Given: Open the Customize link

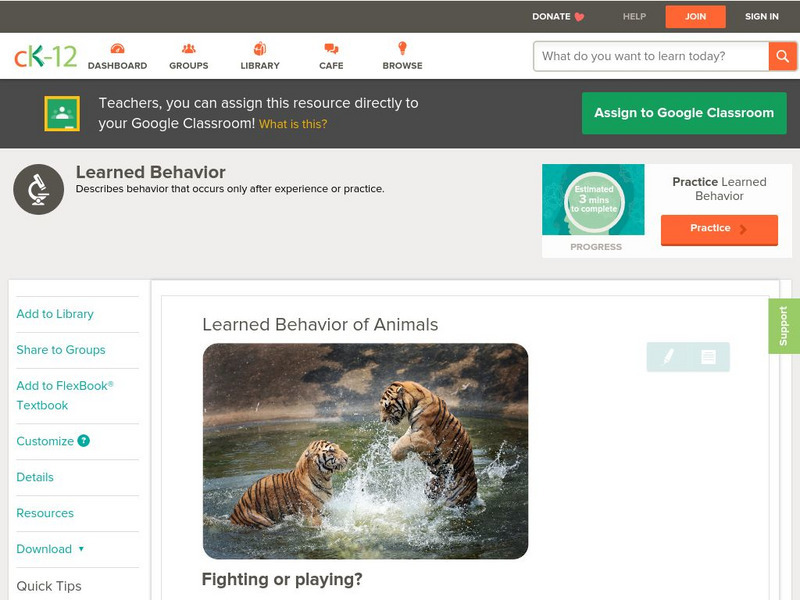Looking at the screenshot, I should 45,441.
